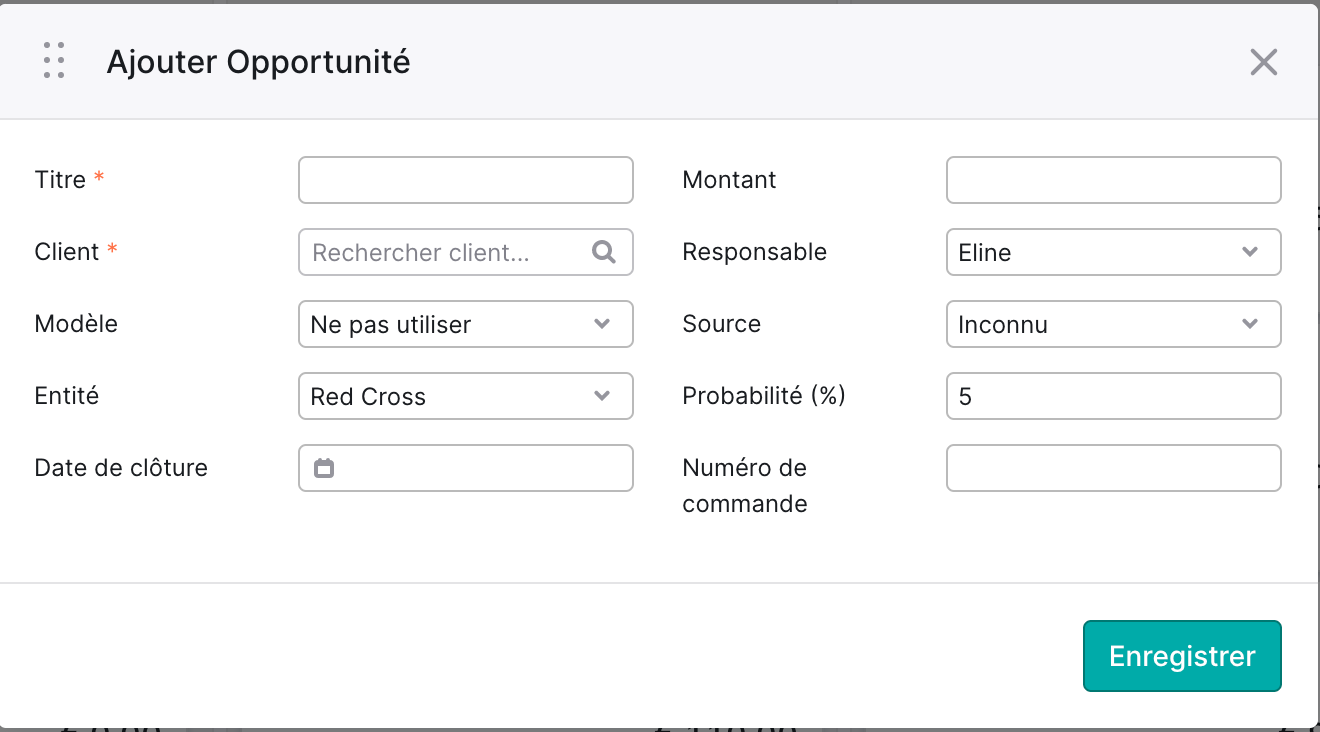Expand the Modèle dropdown chevron
This screenshot has width=1320, height=732.
602,324
